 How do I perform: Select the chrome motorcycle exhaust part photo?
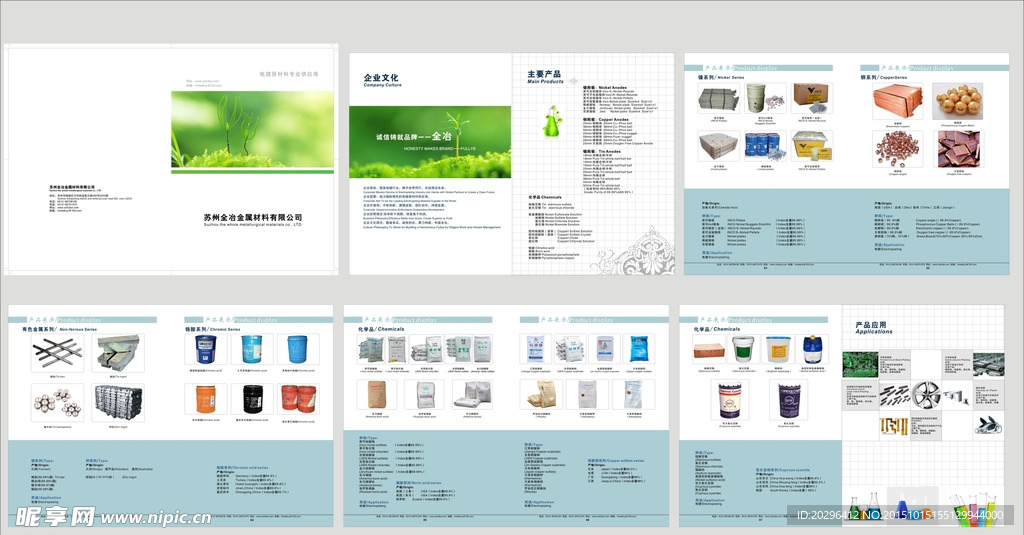click(989, 425)
